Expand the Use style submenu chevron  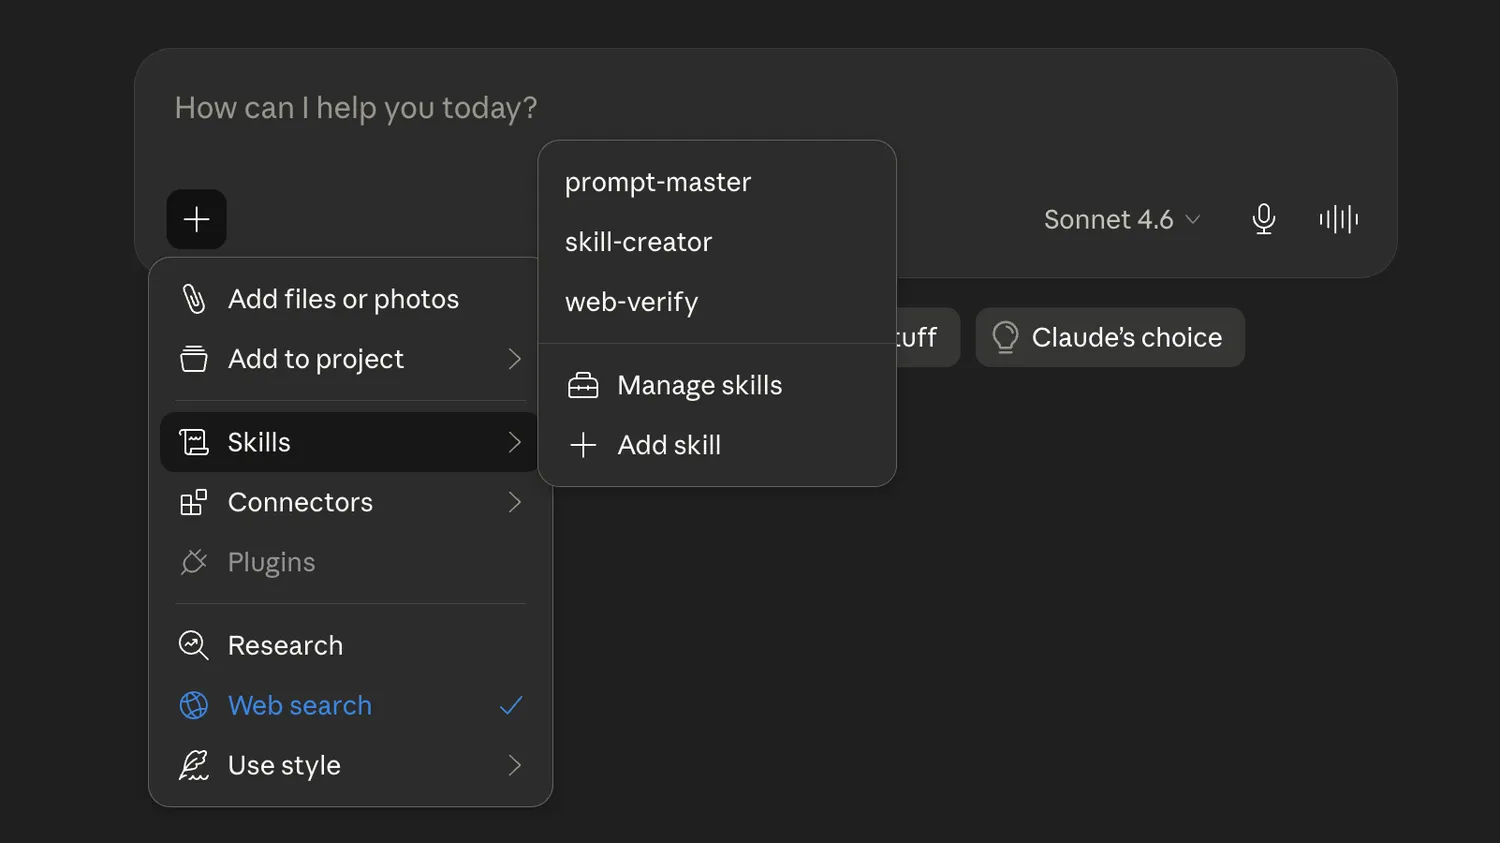(515, 765)
